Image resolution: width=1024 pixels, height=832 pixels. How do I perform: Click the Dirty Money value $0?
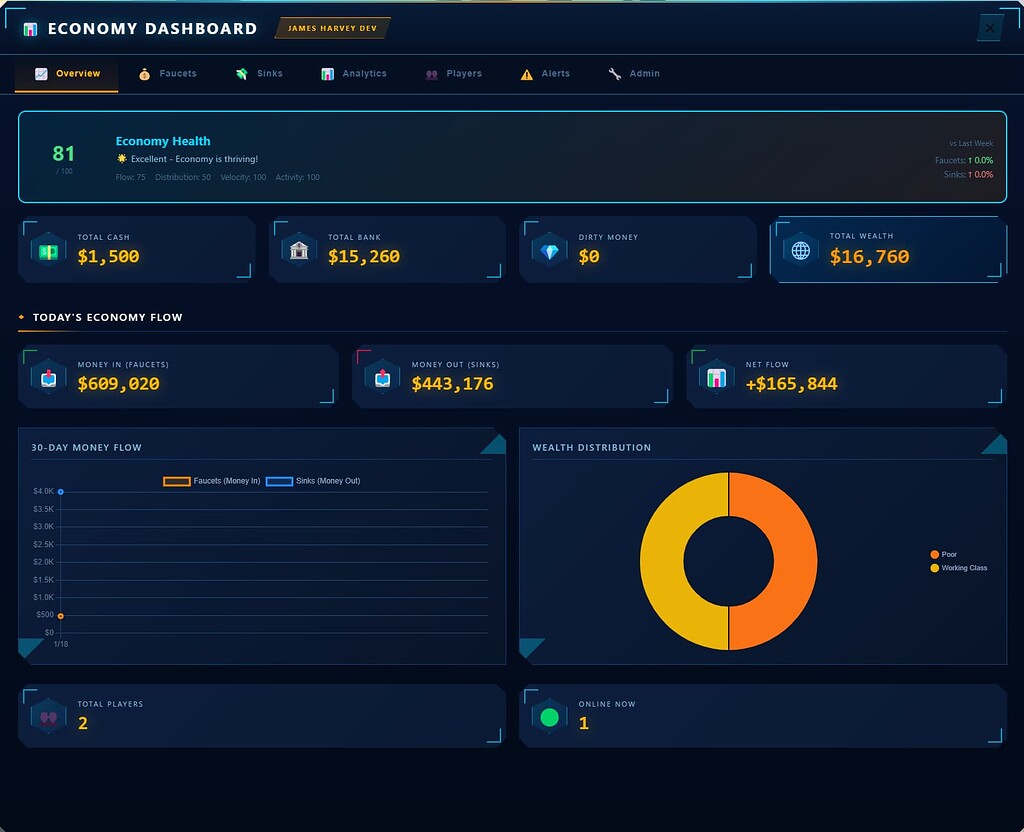589,257
